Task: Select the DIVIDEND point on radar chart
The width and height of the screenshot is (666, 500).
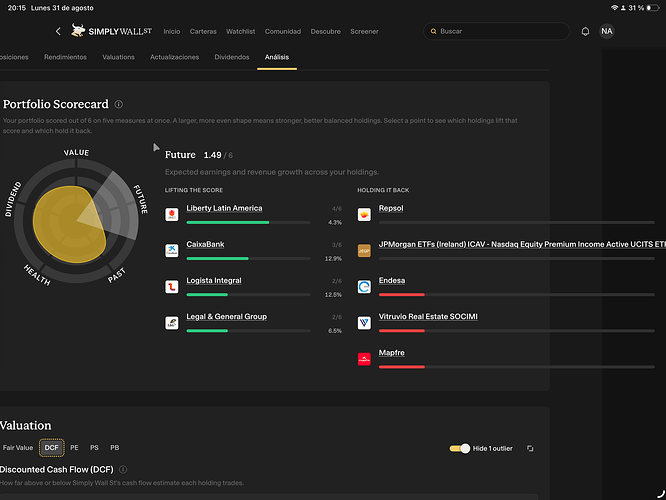Action: [13, 199]
